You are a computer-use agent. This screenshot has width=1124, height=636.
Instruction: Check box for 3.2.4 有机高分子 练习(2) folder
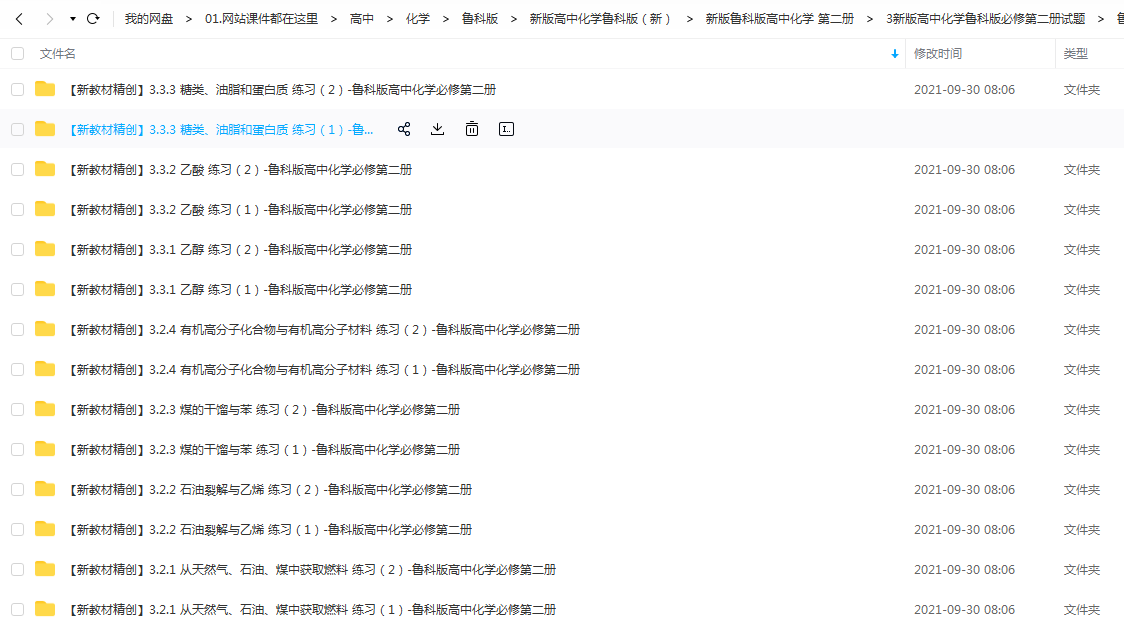(x=18, y=330)
